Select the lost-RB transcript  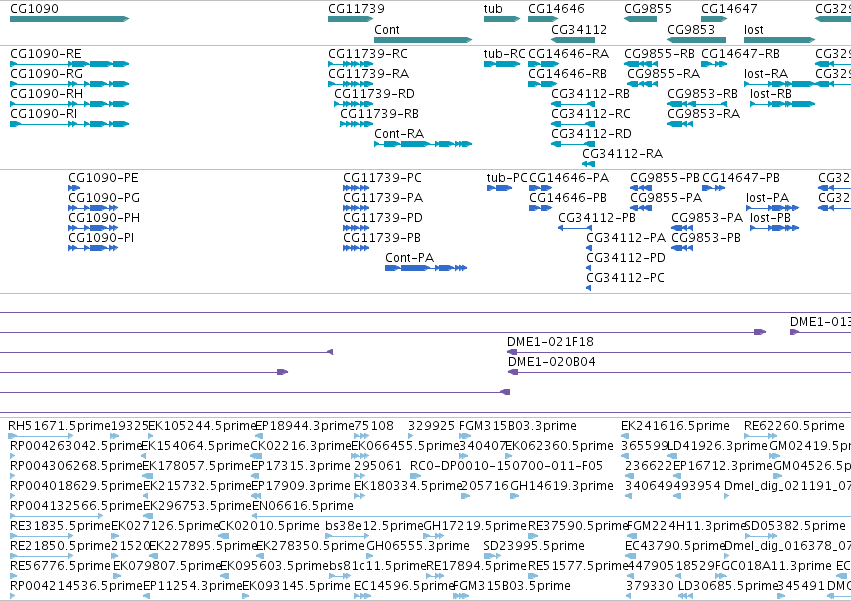click(x=783, y=104)
